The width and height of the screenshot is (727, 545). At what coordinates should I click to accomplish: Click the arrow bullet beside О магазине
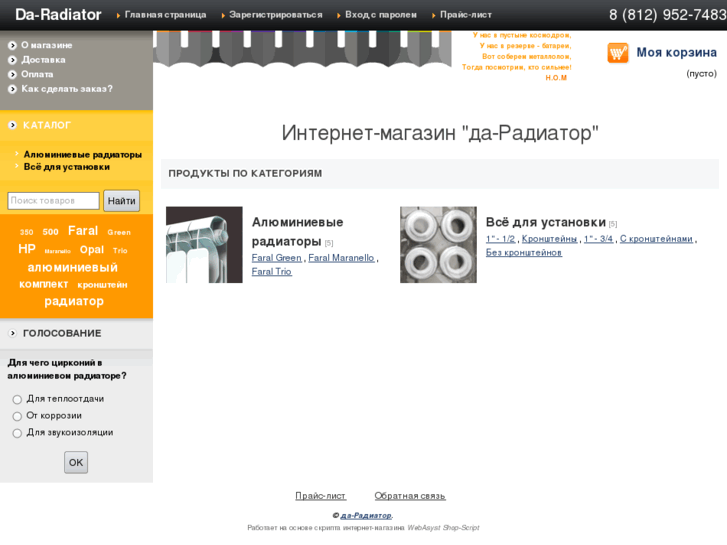pyautogui.click(x=13, y=45)
